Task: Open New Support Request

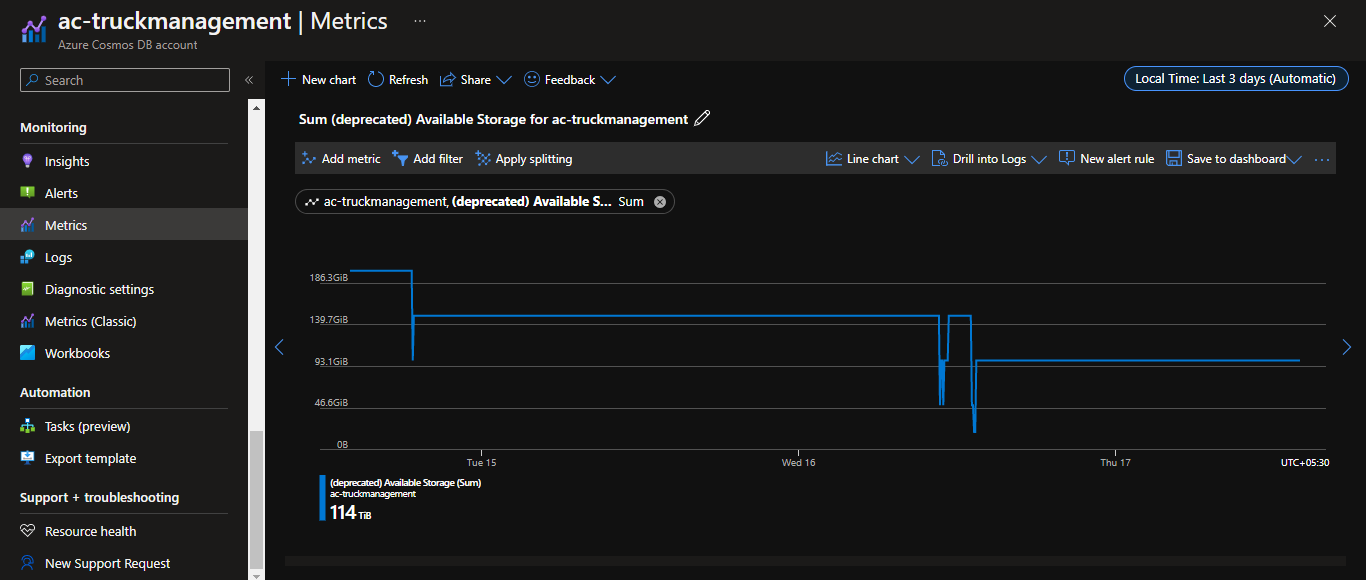Action: [107, 563]
